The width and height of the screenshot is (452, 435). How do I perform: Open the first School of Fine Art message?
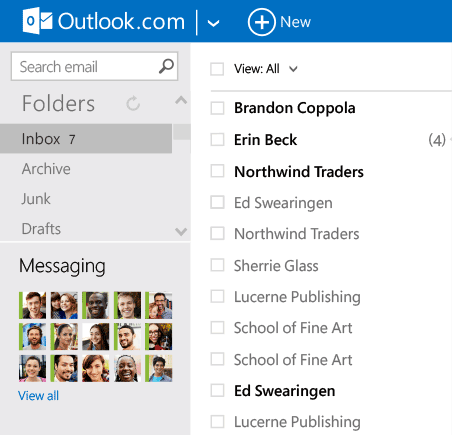tap(293, 328)
